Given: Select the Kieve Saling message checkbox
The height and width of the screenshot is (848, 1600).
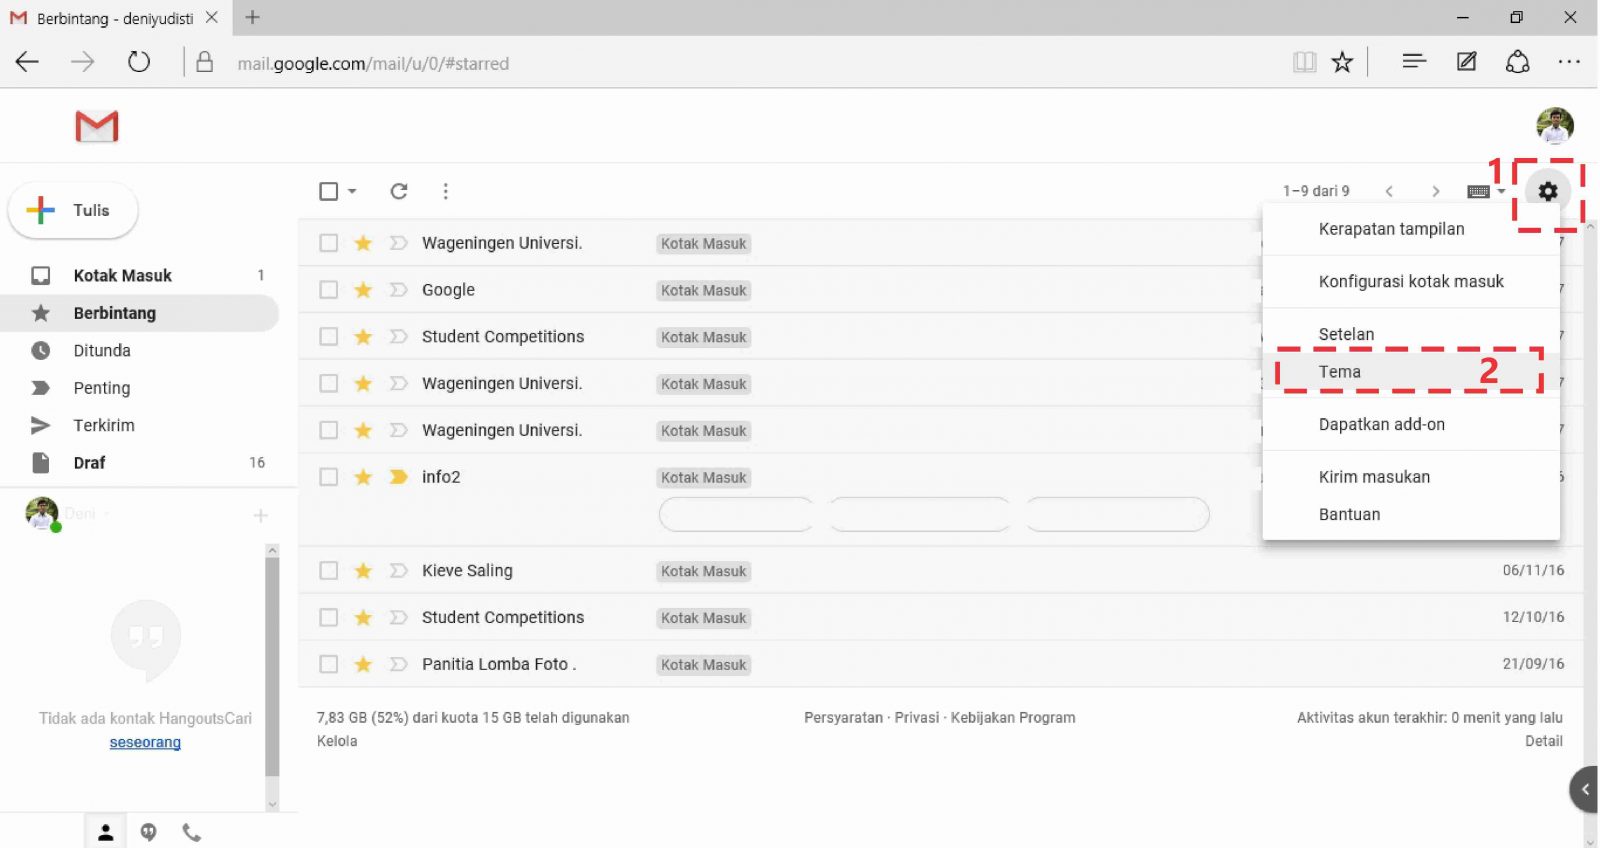Looking at the screenshot, I should pyautogui.click(x=328, y=571).
